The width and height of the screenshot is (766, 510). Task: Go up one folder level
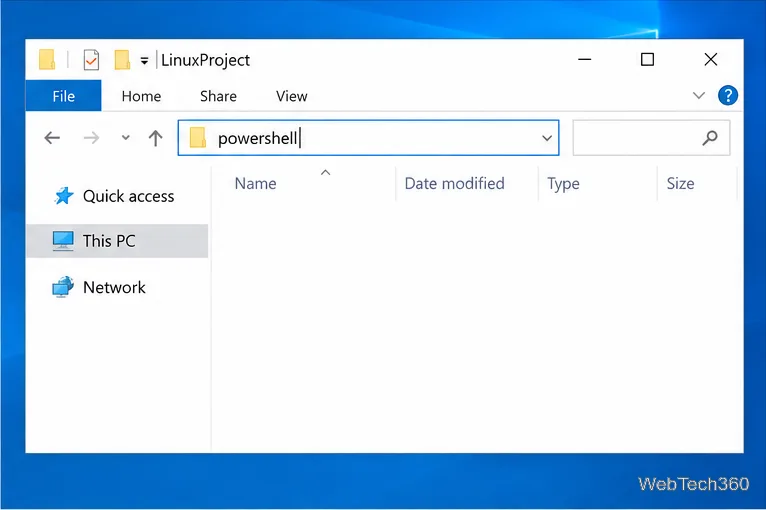pos(155,138)
